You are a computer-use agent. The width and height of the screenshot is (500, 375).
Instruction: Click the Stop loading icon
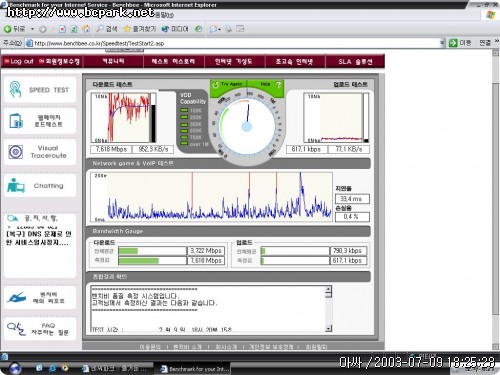coord(62,29)
